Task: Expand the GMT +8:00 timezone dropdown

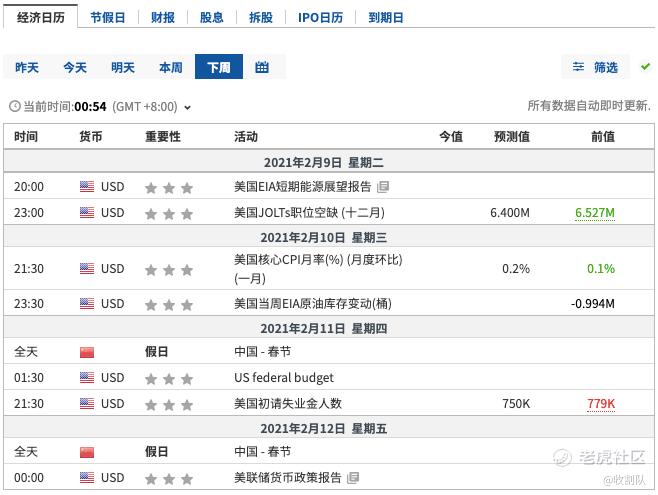Action: pyautogui.click(x=188, y=108)
